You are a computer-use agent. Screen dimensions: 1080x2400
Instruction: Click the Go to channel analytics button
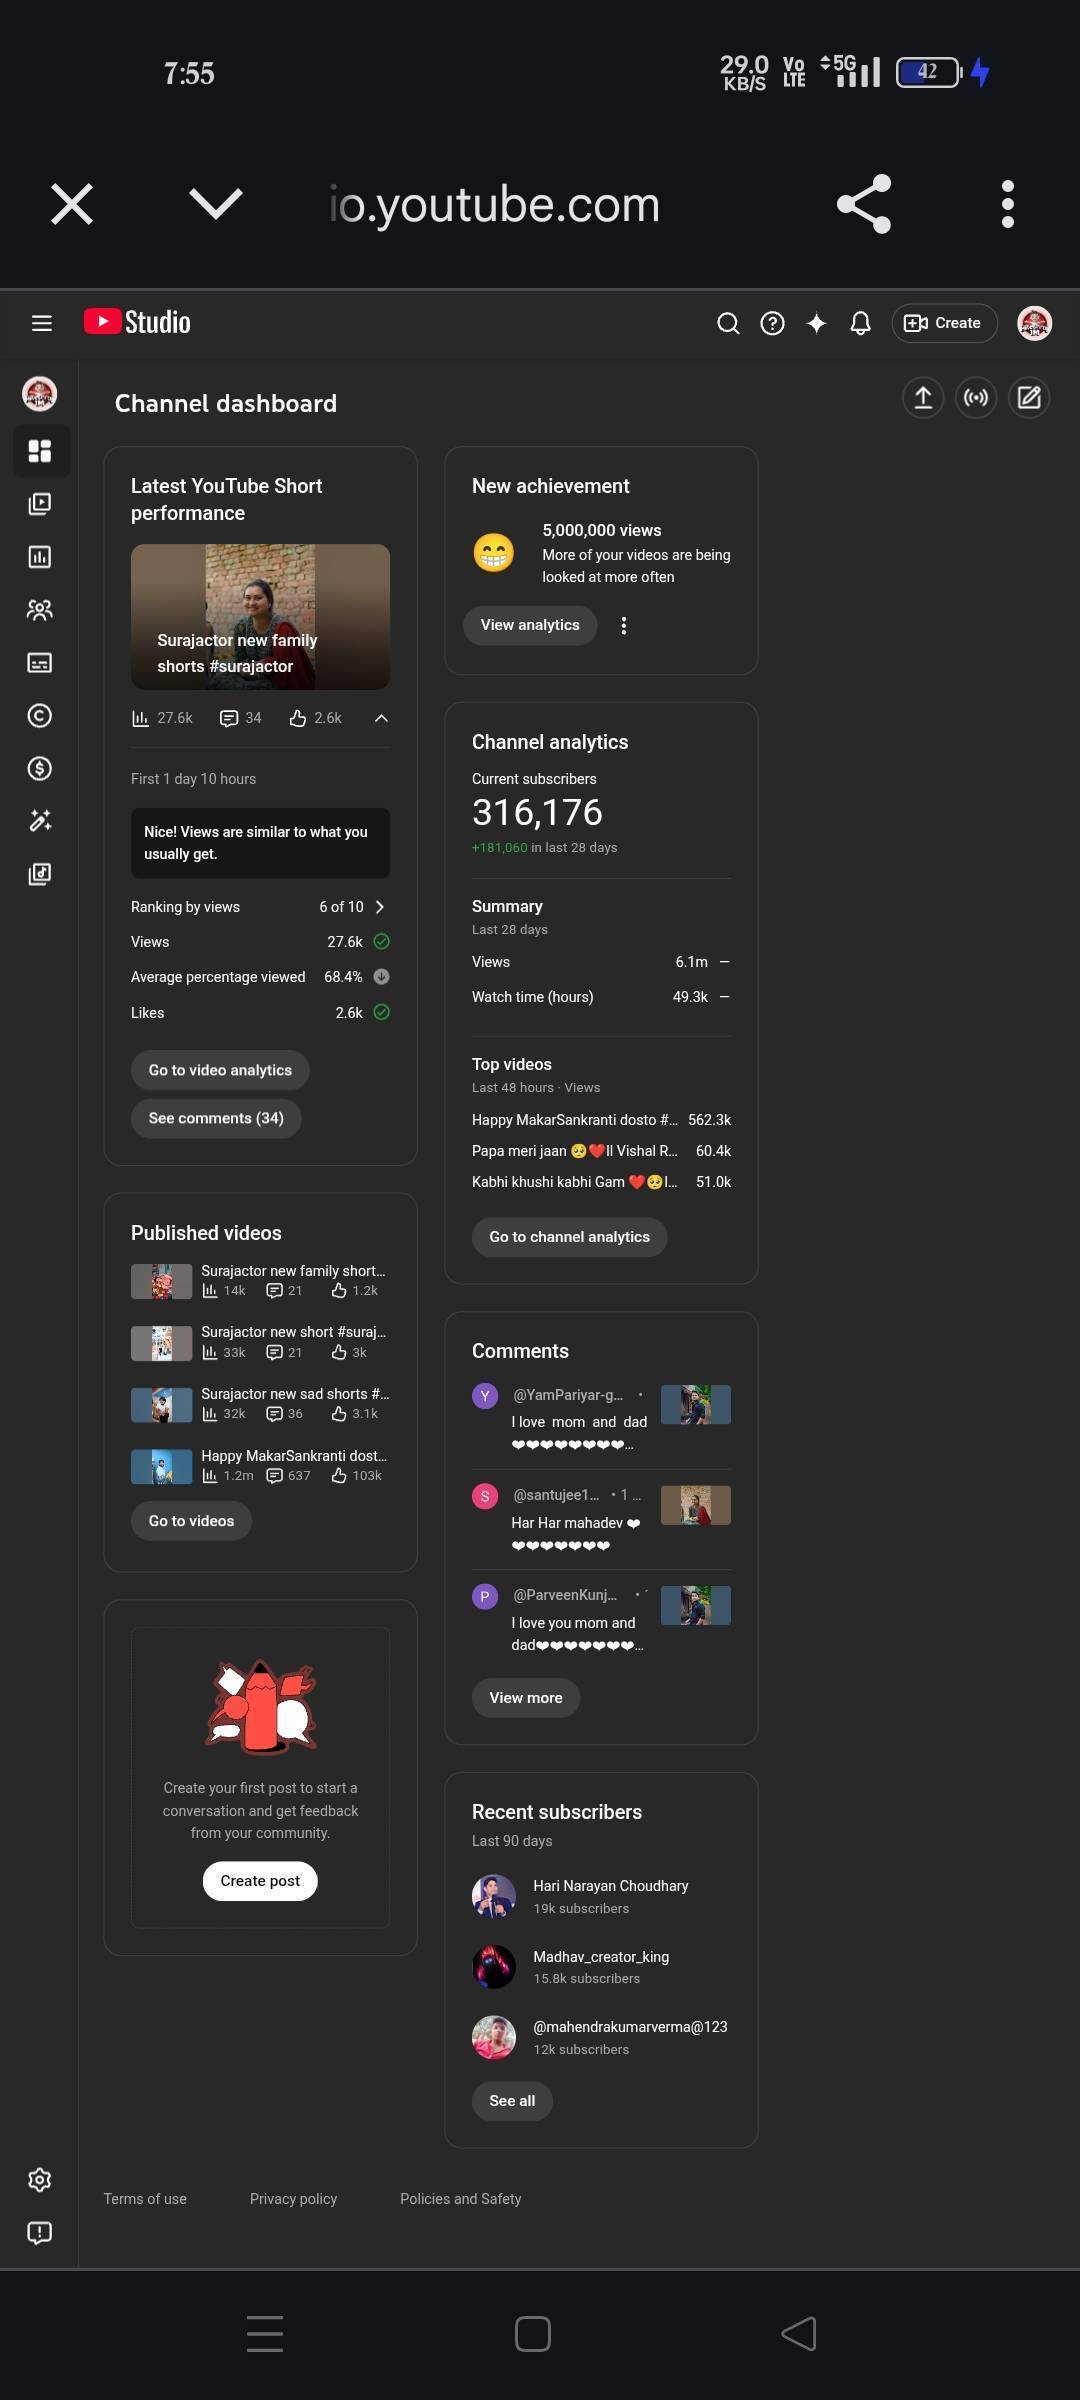pos(570,1237)
